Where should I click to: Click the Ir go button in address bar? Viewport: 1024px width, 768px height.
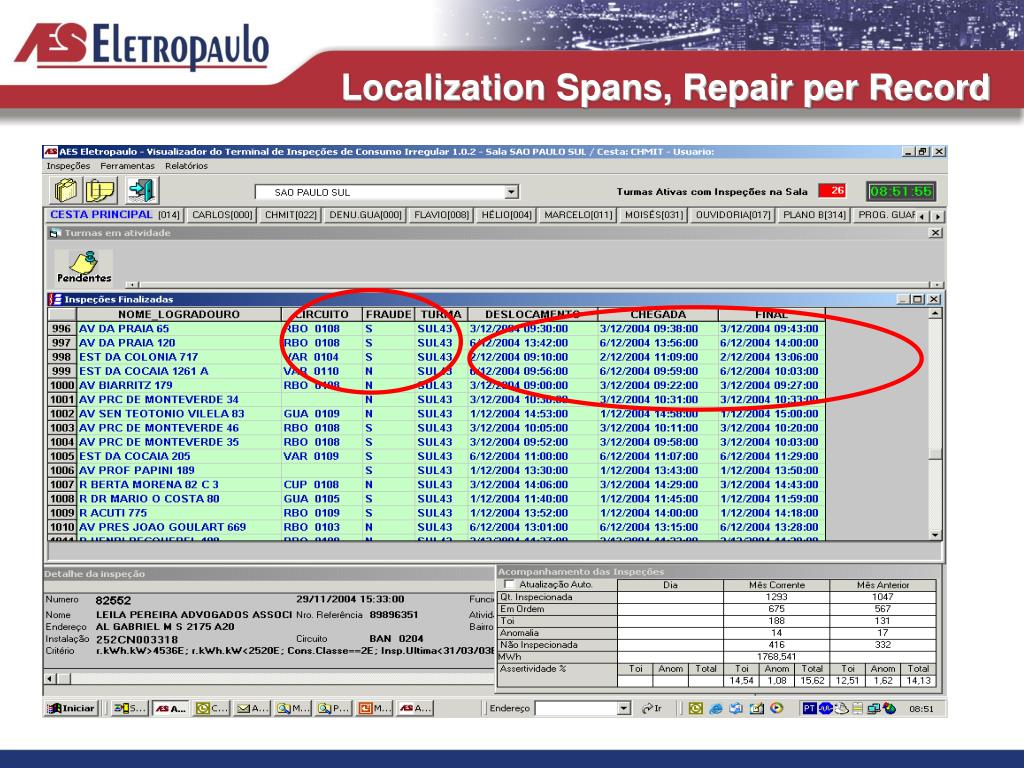[x=651, y=708]
